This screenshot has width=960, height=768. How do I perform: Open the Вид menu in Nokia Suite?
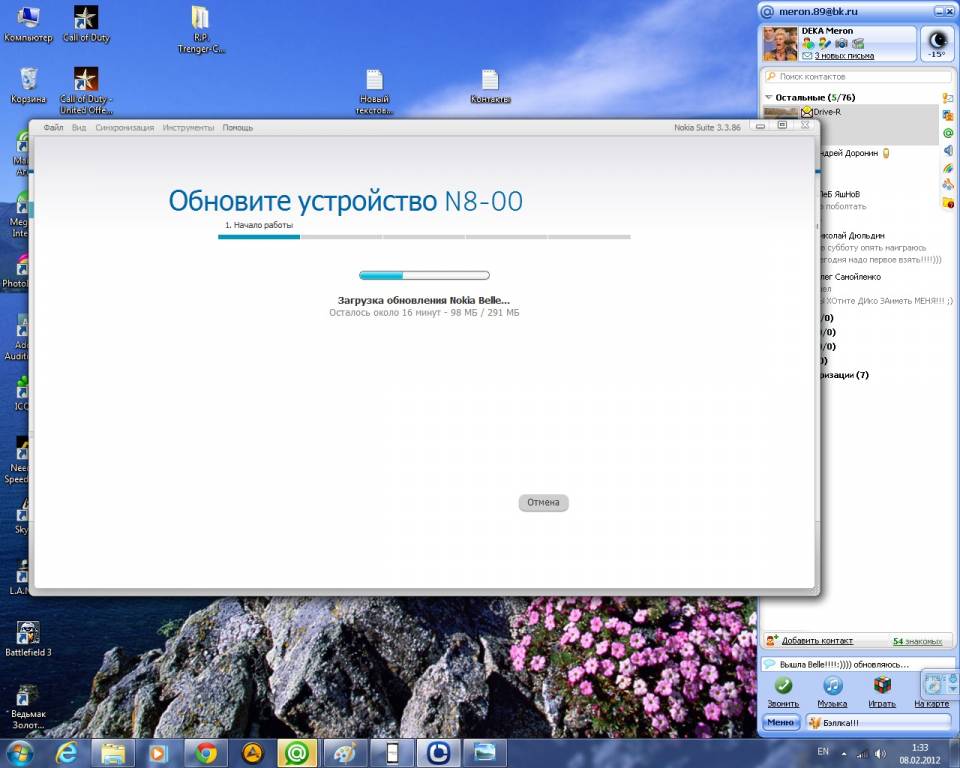(x=79, y=127)
